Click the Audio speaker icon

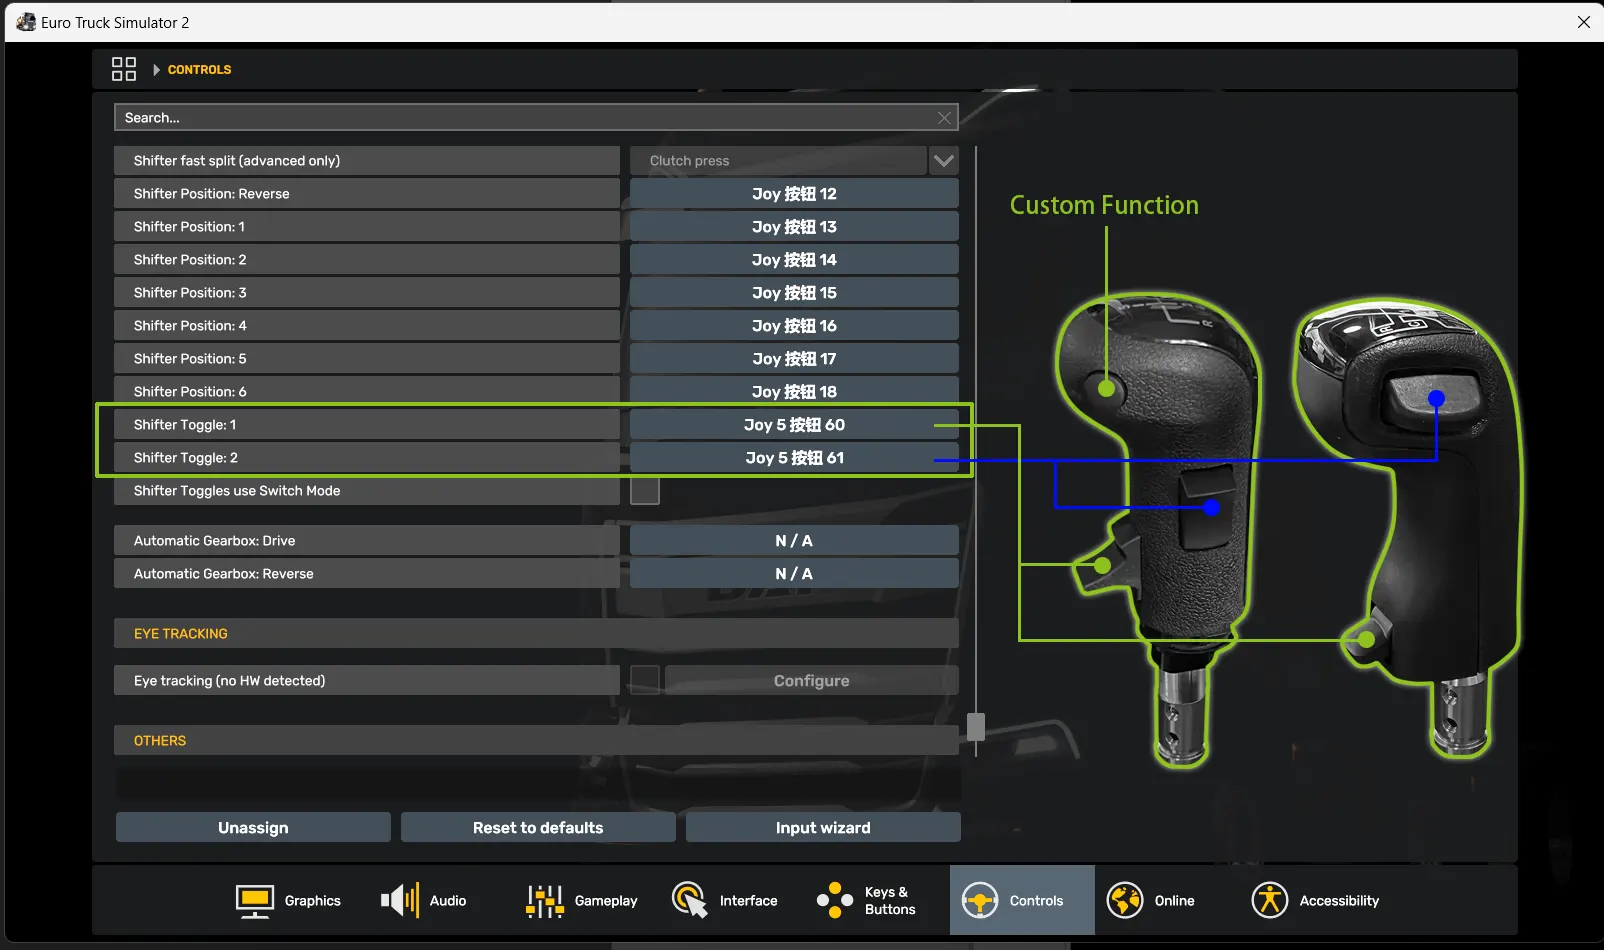(x=400, y=901)
